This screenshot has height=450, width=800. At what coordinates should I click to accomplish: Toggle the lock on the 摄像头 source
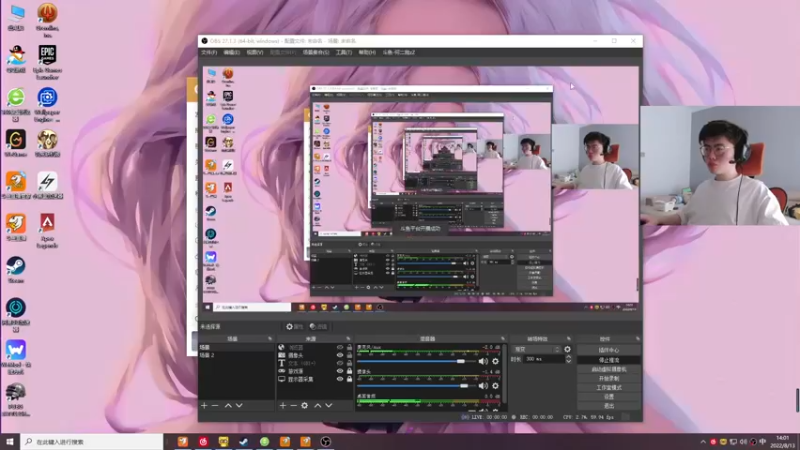click(349, 356)
